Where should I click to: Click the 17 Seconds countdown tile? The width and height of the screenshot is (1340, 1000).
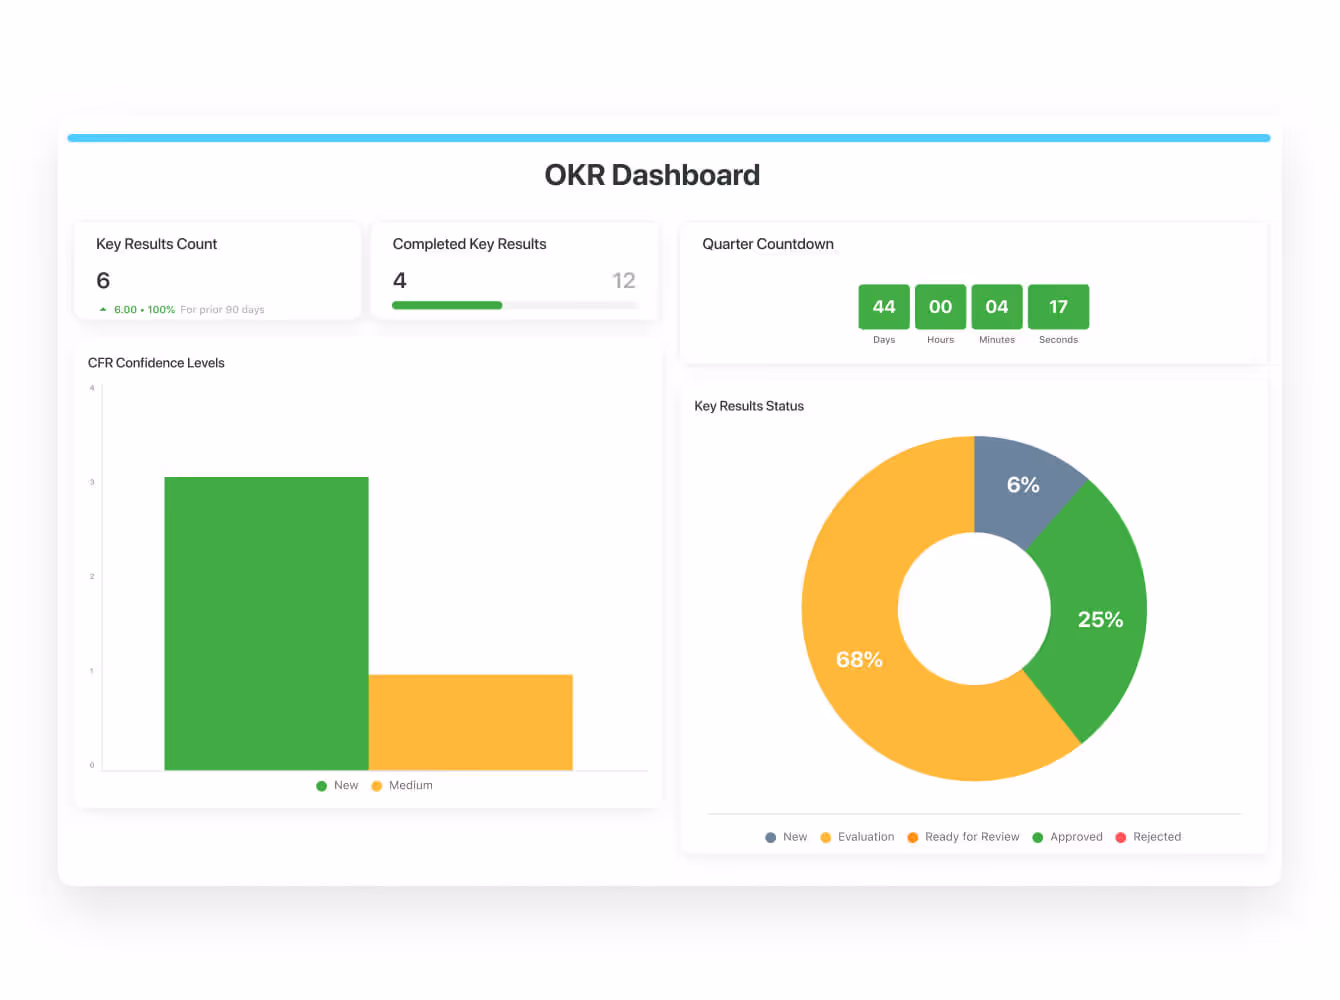click(x=1058, y=307)
